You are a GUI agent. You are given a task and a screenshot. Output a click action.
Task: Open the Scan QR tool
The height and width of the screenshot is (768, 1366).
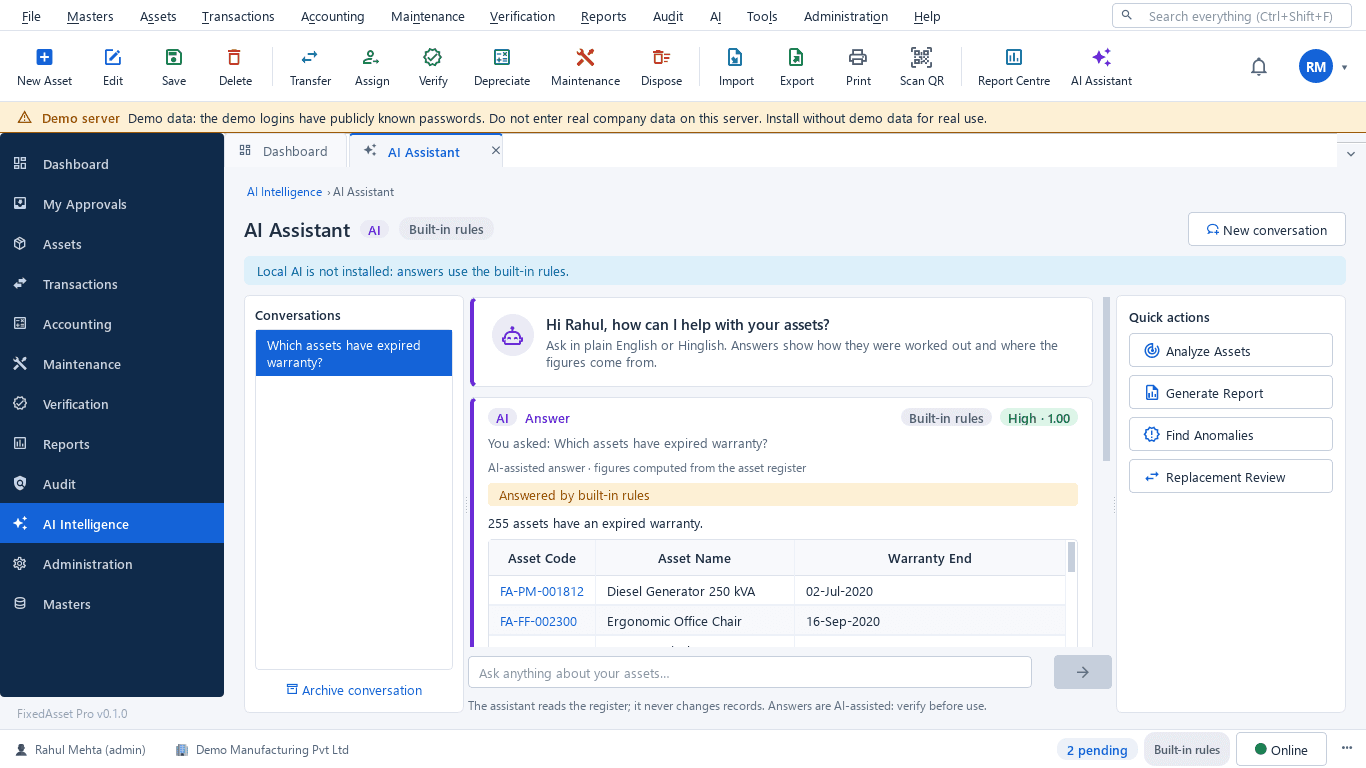[x=921, y=68]
